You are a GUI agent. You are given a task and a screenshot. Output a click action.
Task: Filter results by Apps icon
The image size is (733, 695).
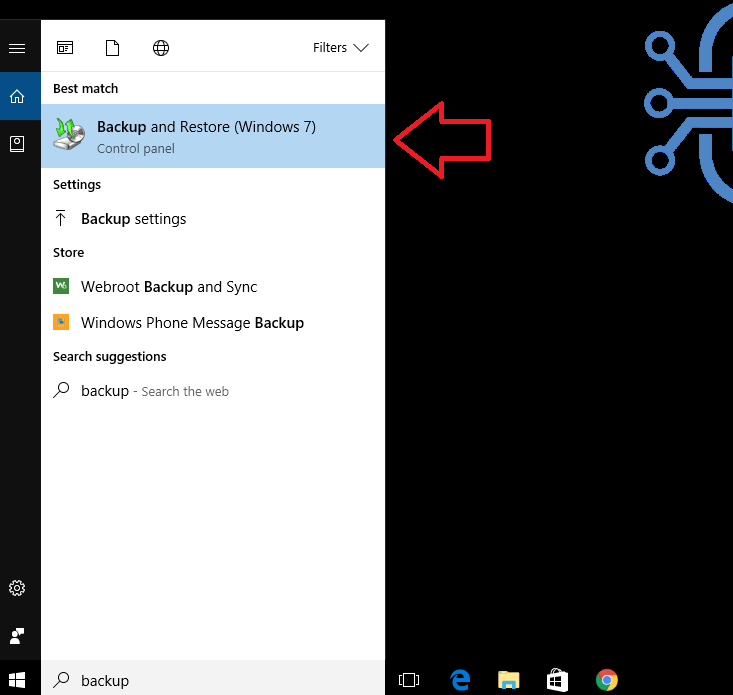point(65,48)
